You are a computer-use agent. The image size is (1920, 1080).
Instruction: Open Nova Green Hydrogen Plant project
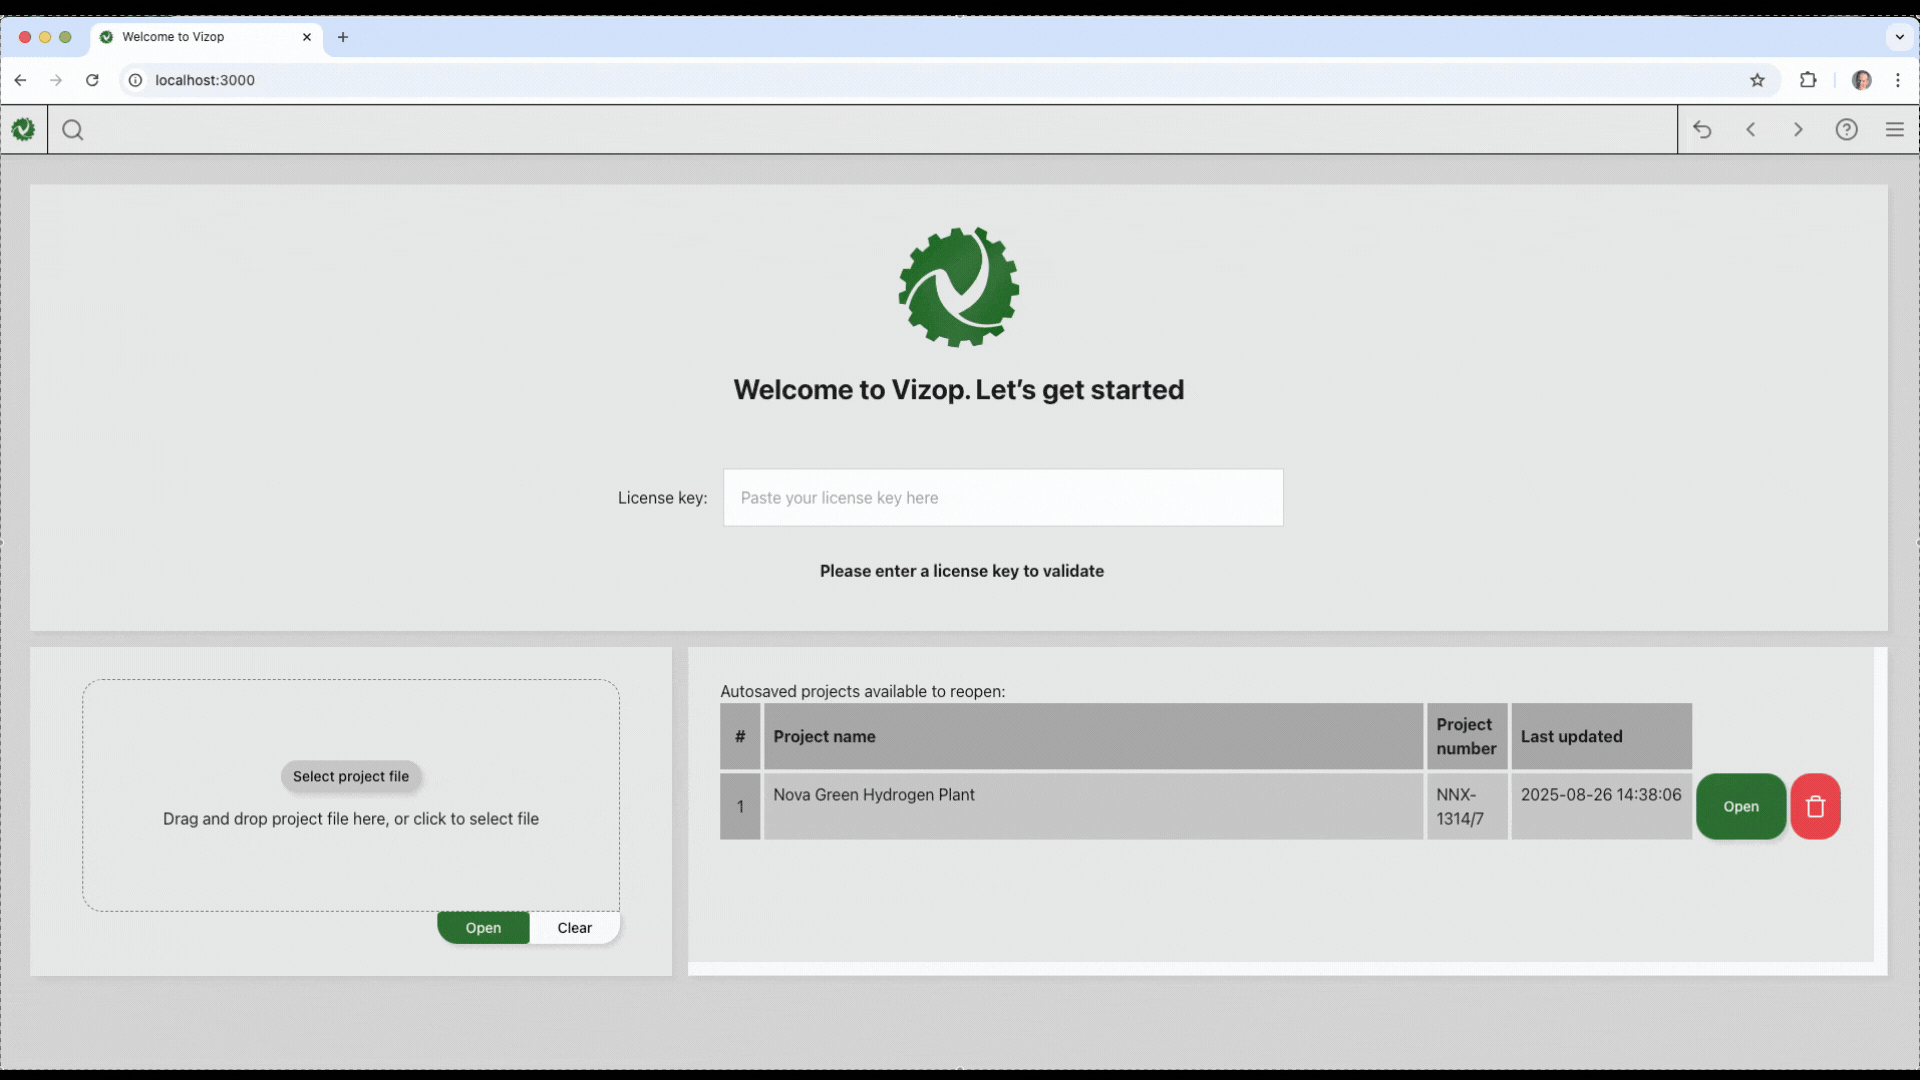coord(1740,806)
